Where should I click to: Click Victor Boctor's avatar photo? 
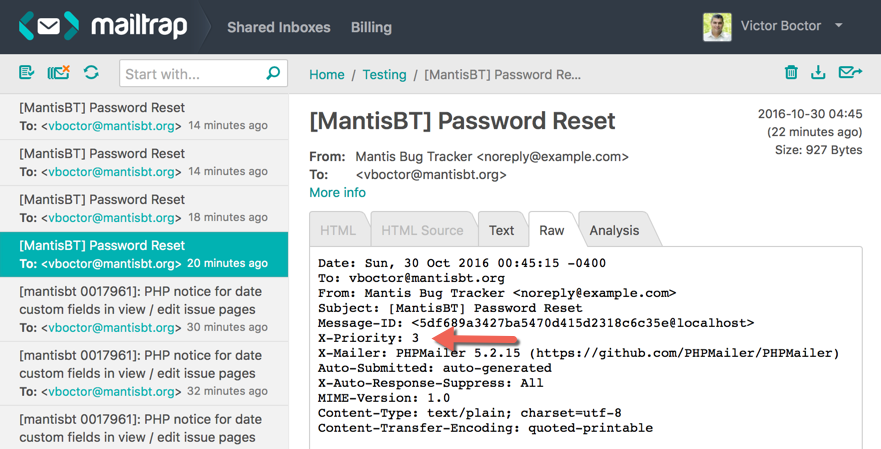(717, 27)
